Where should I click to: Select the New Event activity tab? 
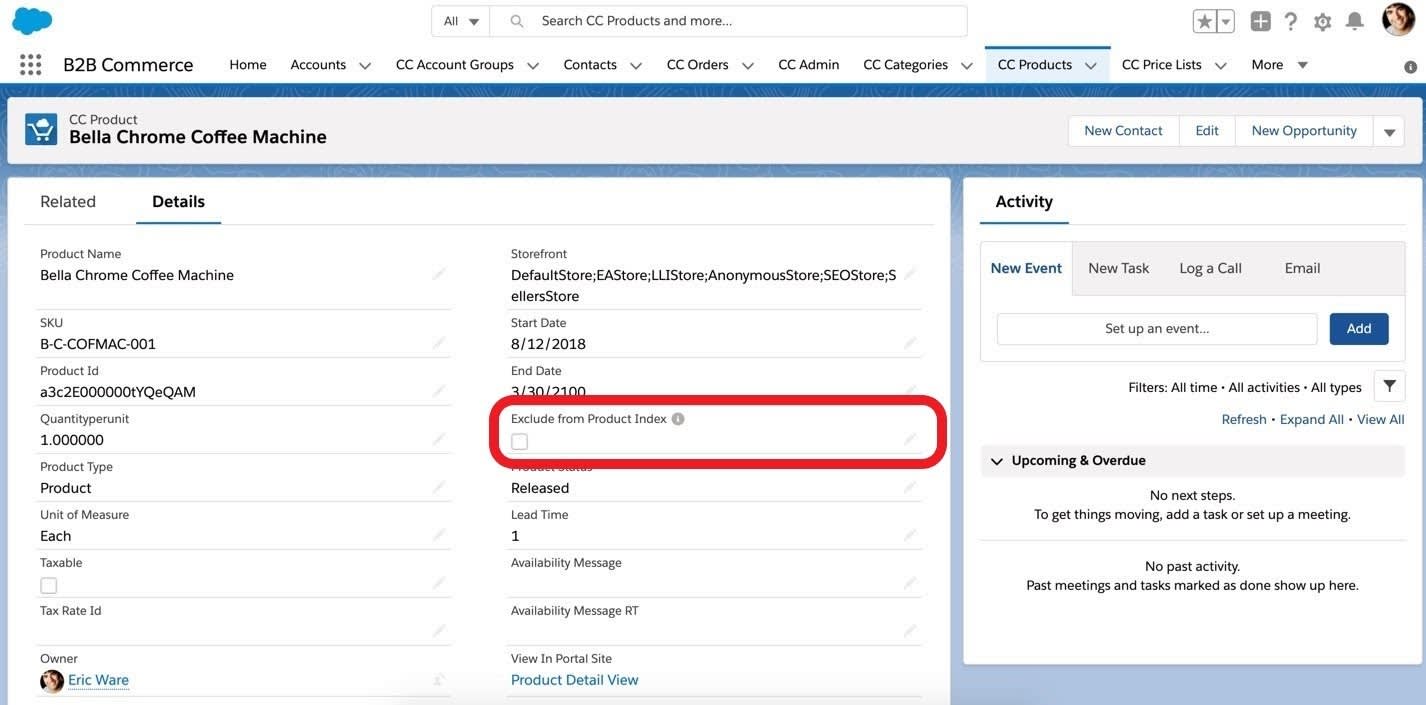(x=1026, y=268)
